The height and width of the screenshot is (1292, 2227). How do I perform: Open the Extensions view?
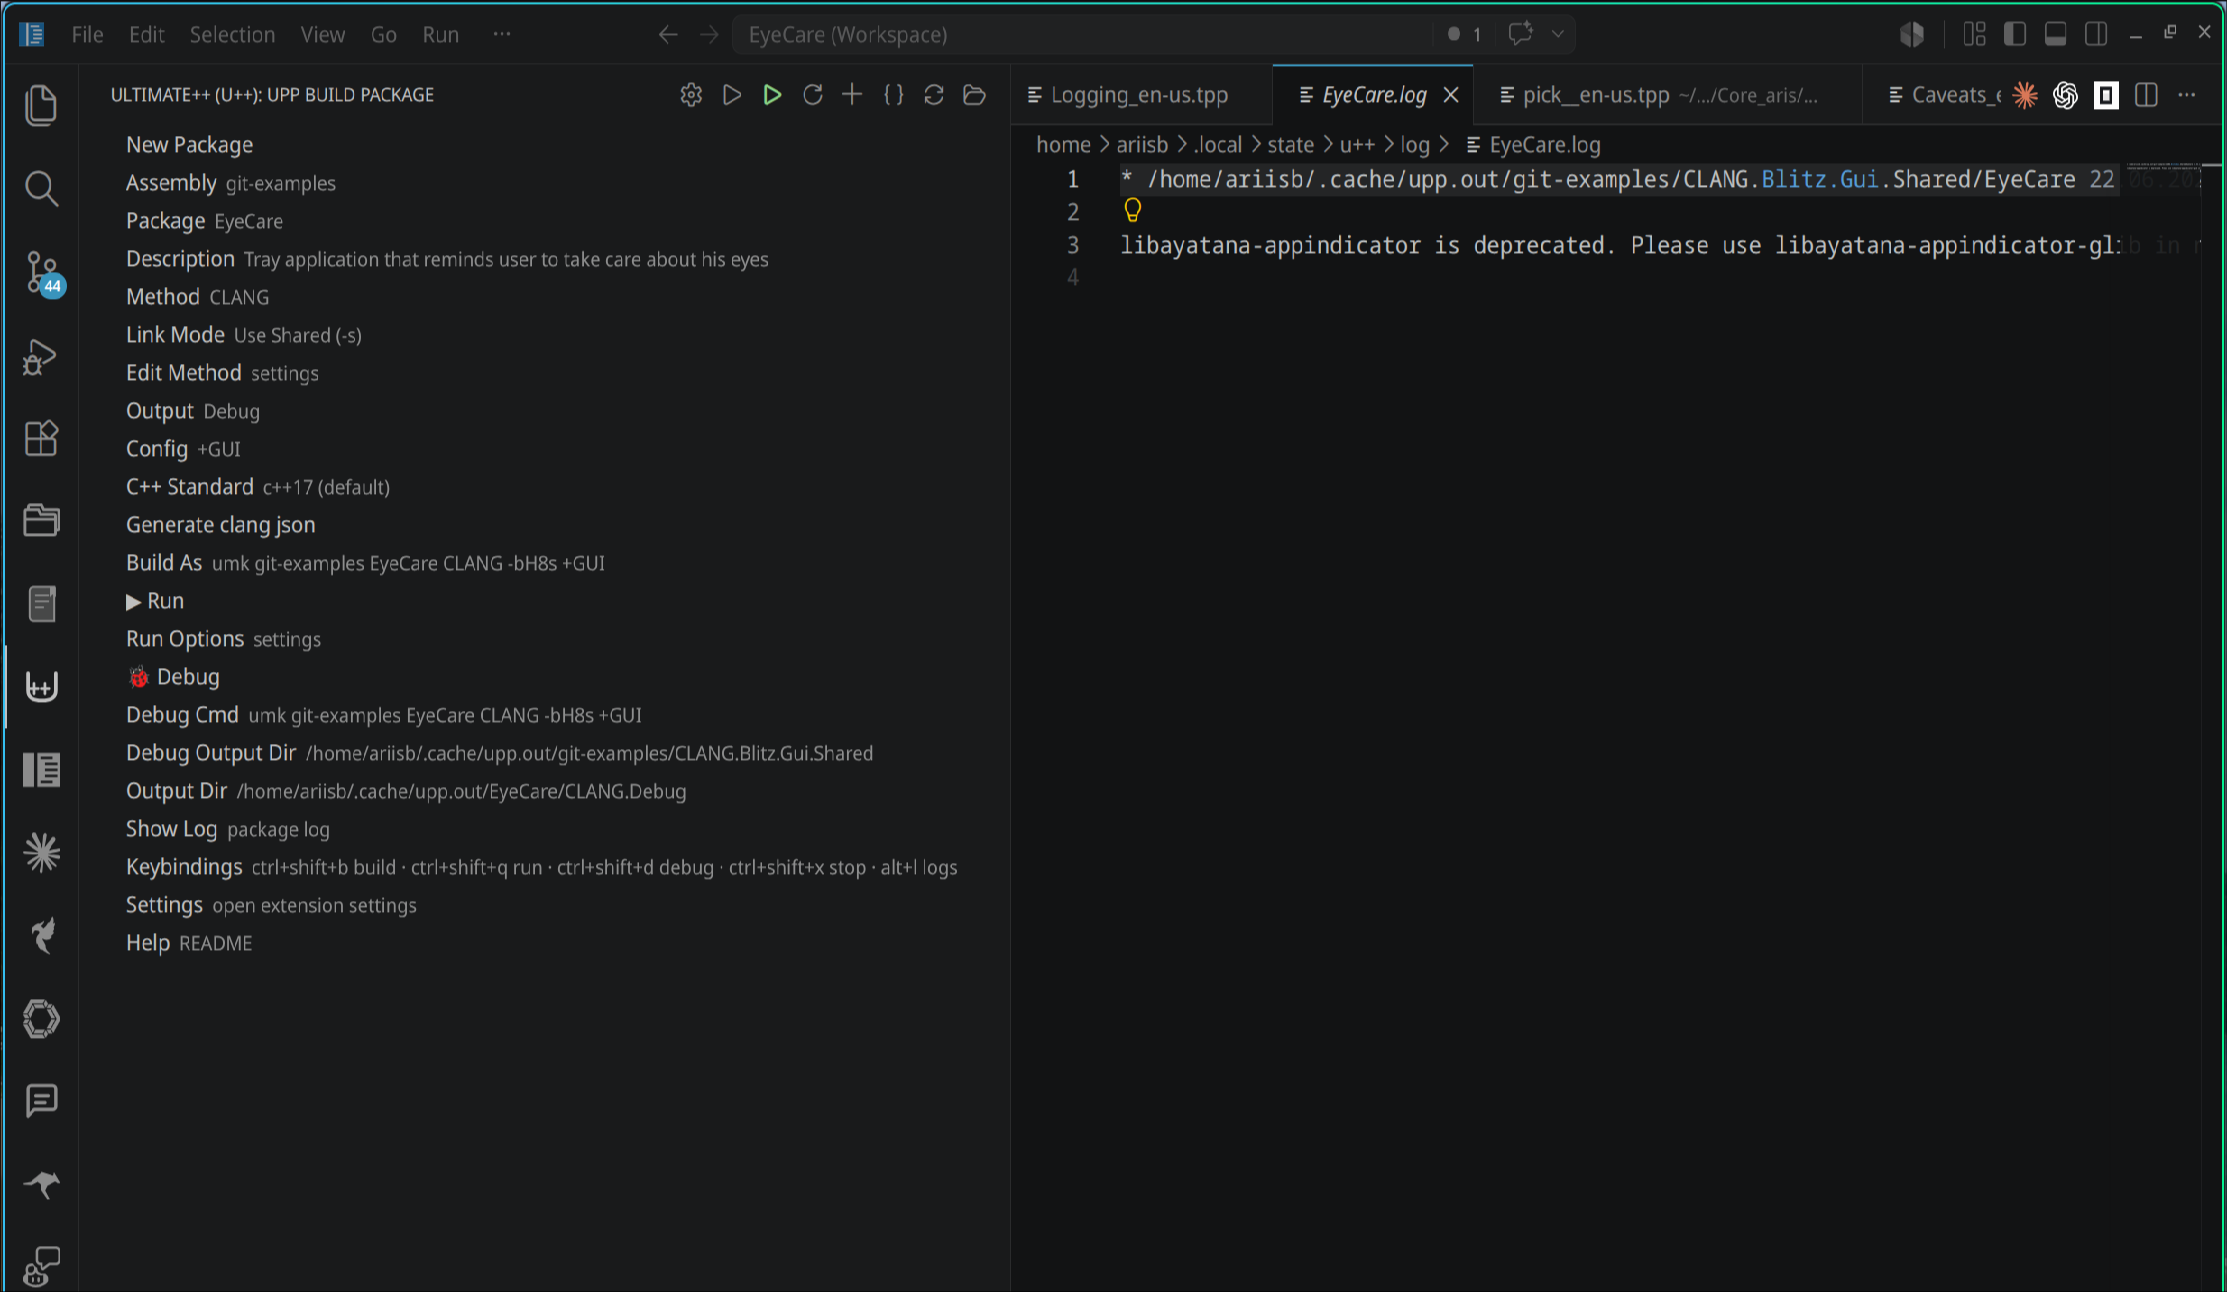tap(41, 438)
